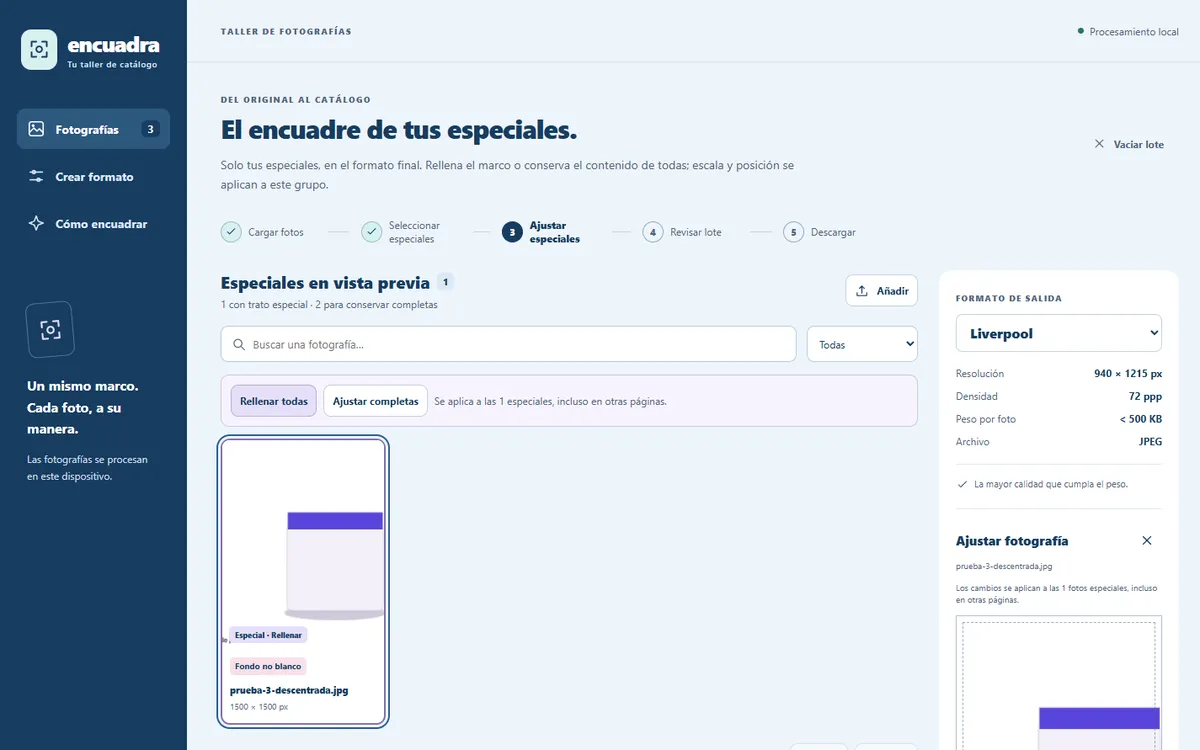Open the Liverpool output format dropdown
The width and height of the screenshot is (1200, 750).
pos(1059,334)
